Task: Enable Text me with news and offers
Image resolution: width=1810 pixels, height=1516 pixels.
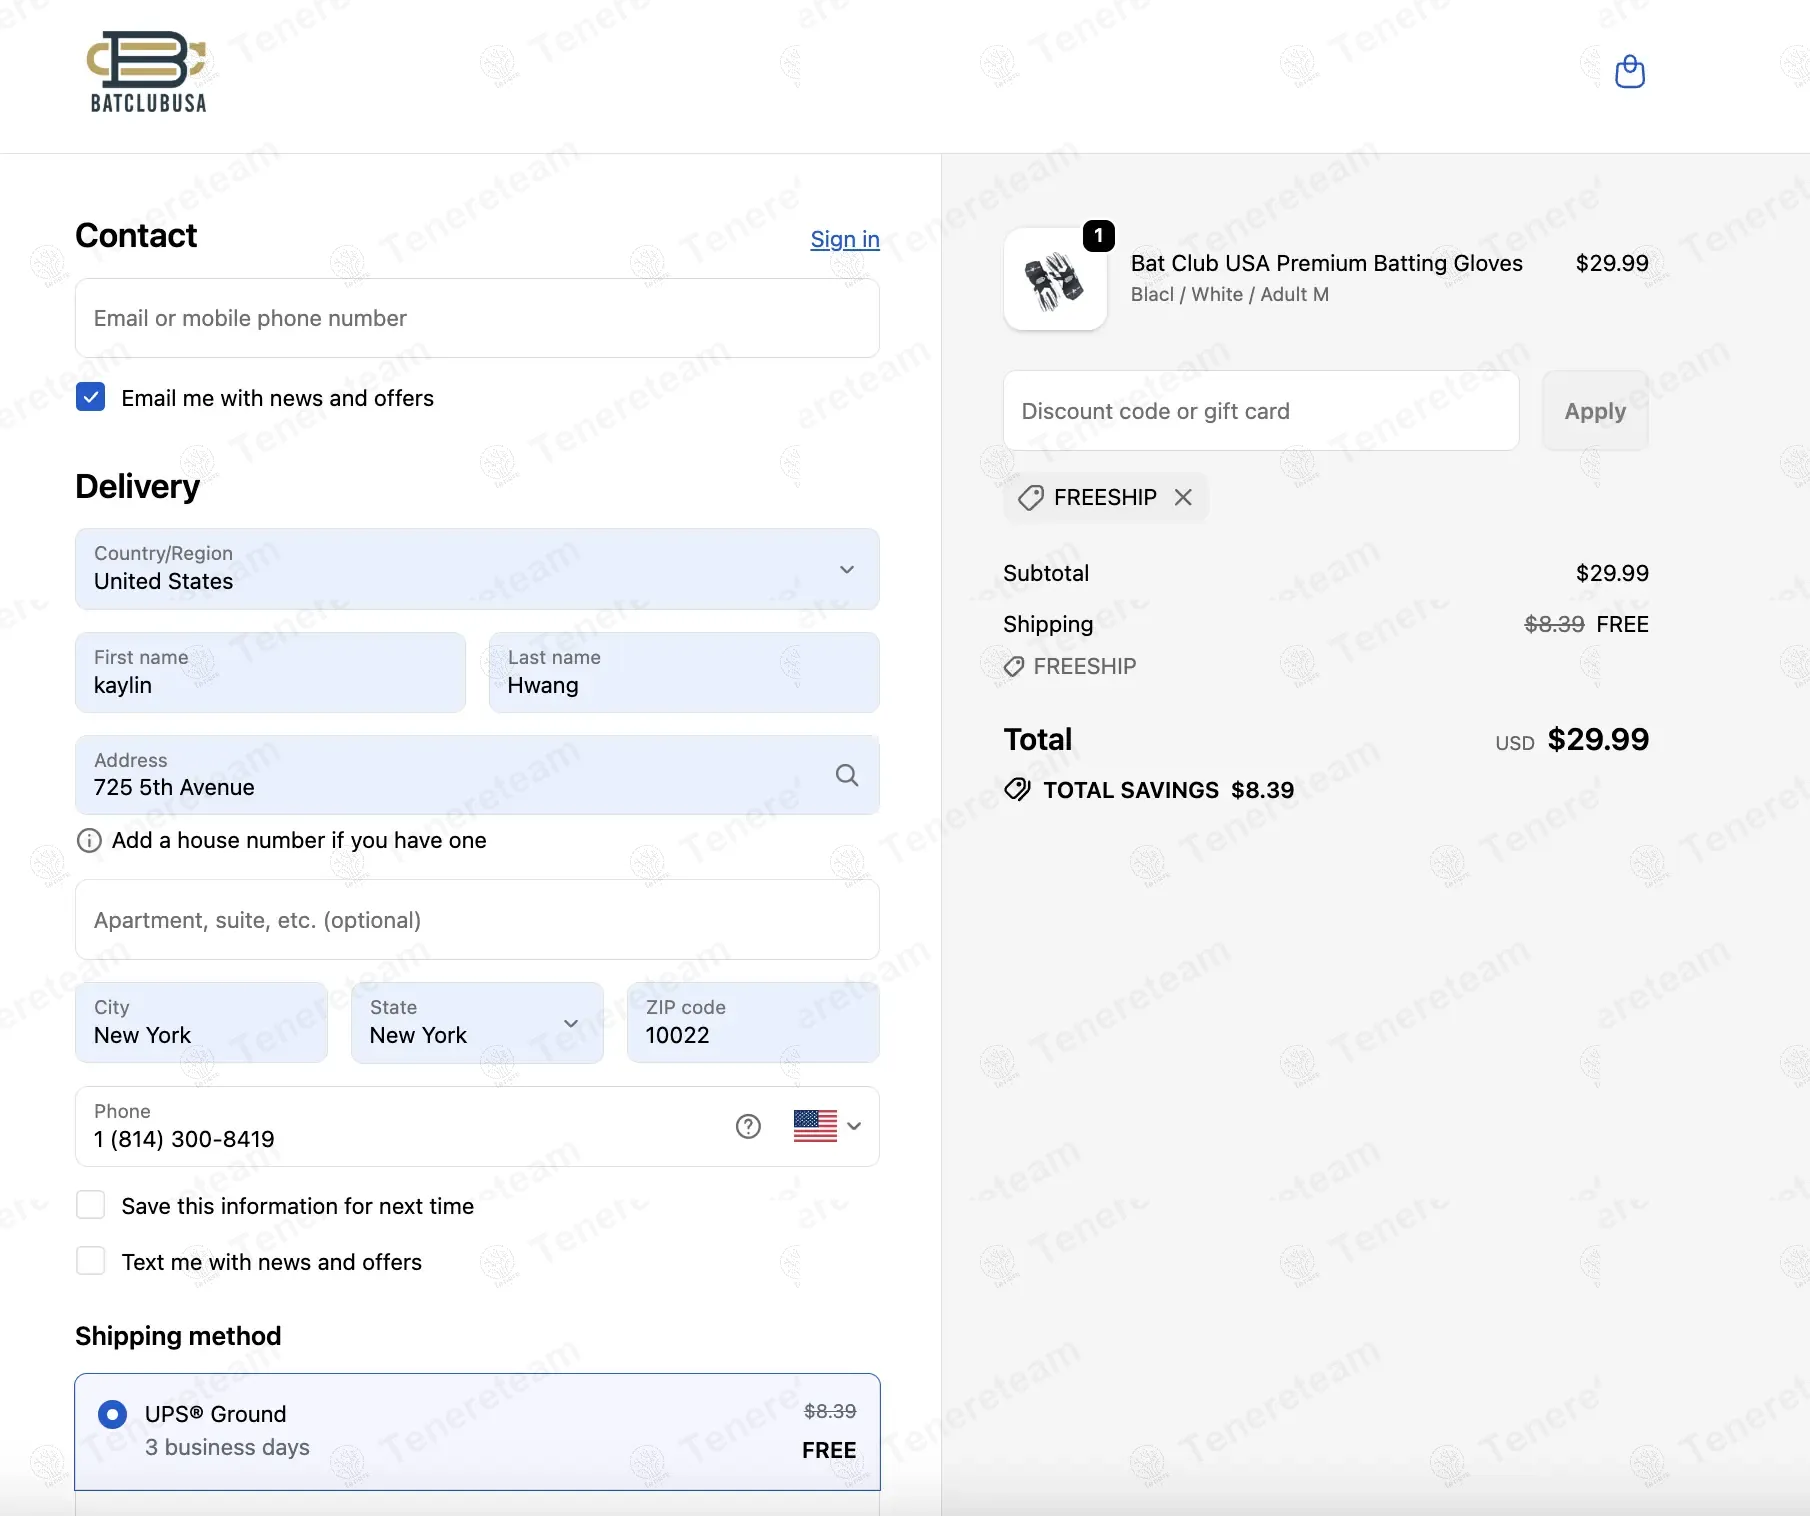Action: coord(91,1261)
